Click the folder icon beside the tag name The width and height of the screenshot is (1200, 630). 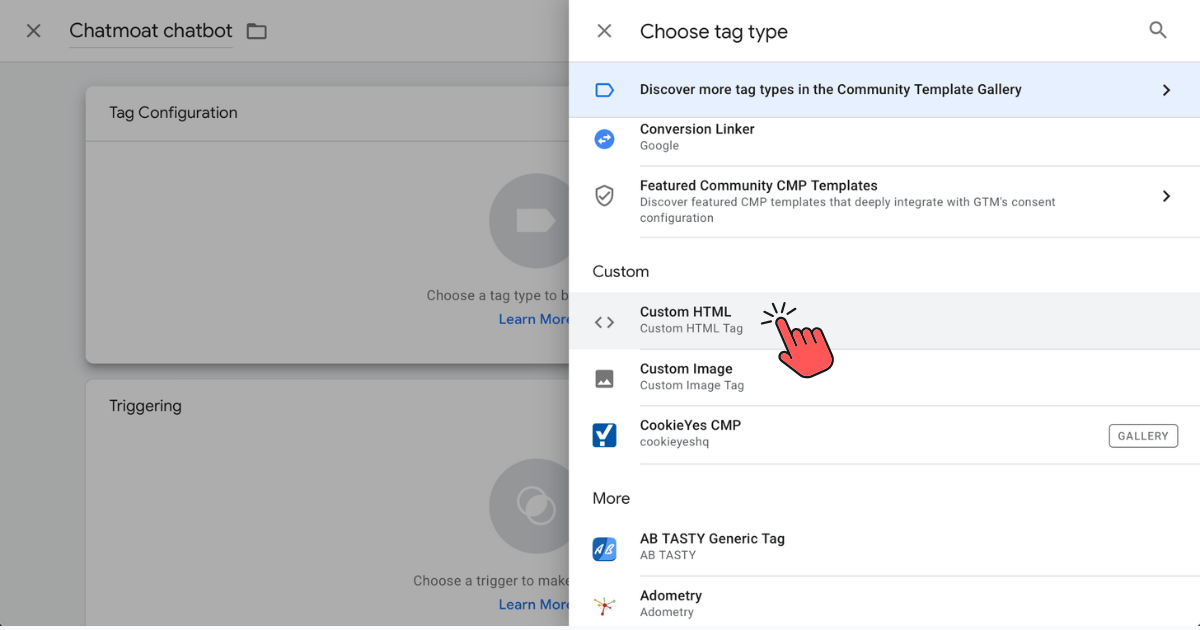(x=257, y=31)
